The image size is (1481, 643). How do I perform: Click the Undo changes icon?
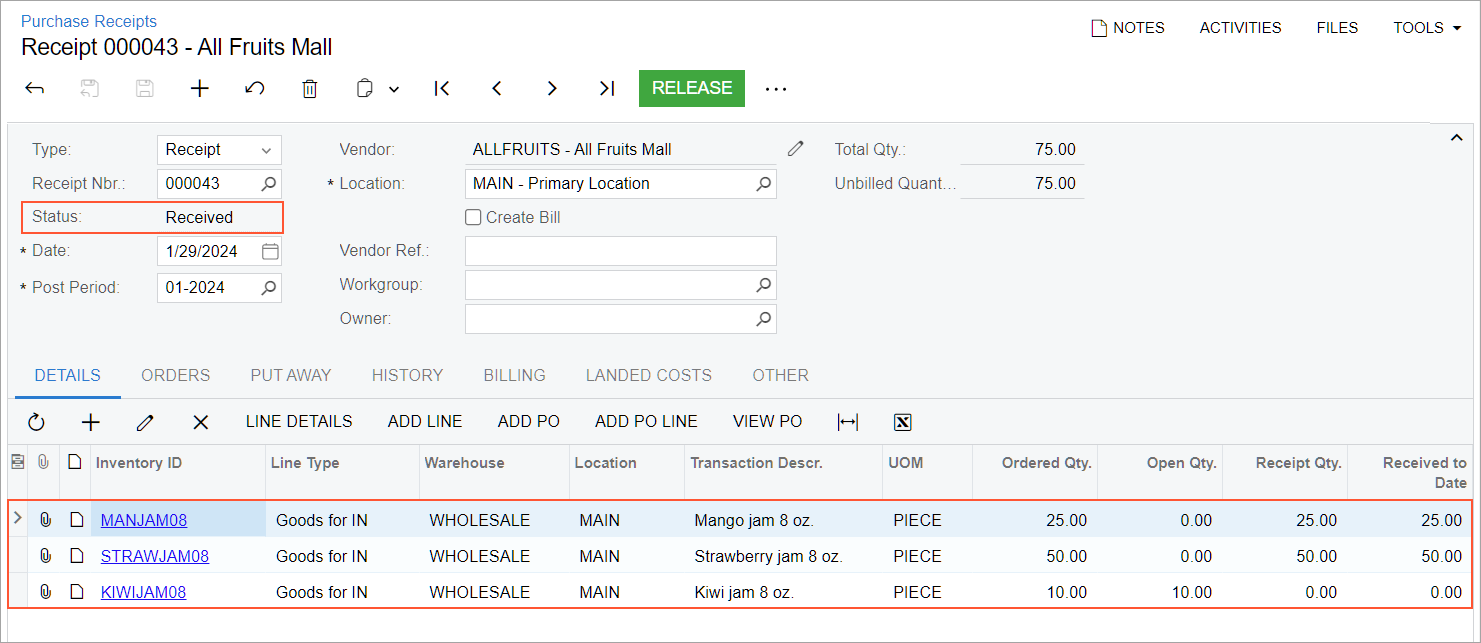(255, 89)
